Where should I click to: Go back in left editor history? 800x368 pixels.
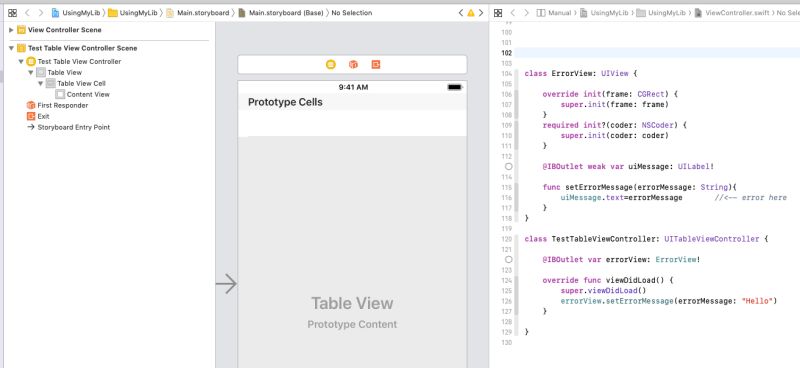click(28, 13)
